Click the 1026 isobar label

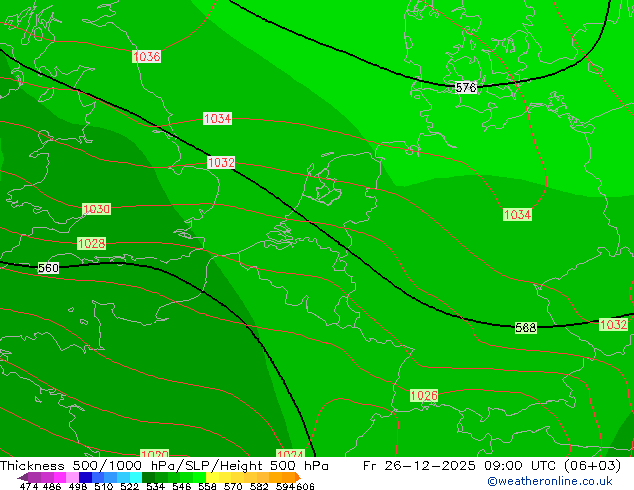pos(424,395)
